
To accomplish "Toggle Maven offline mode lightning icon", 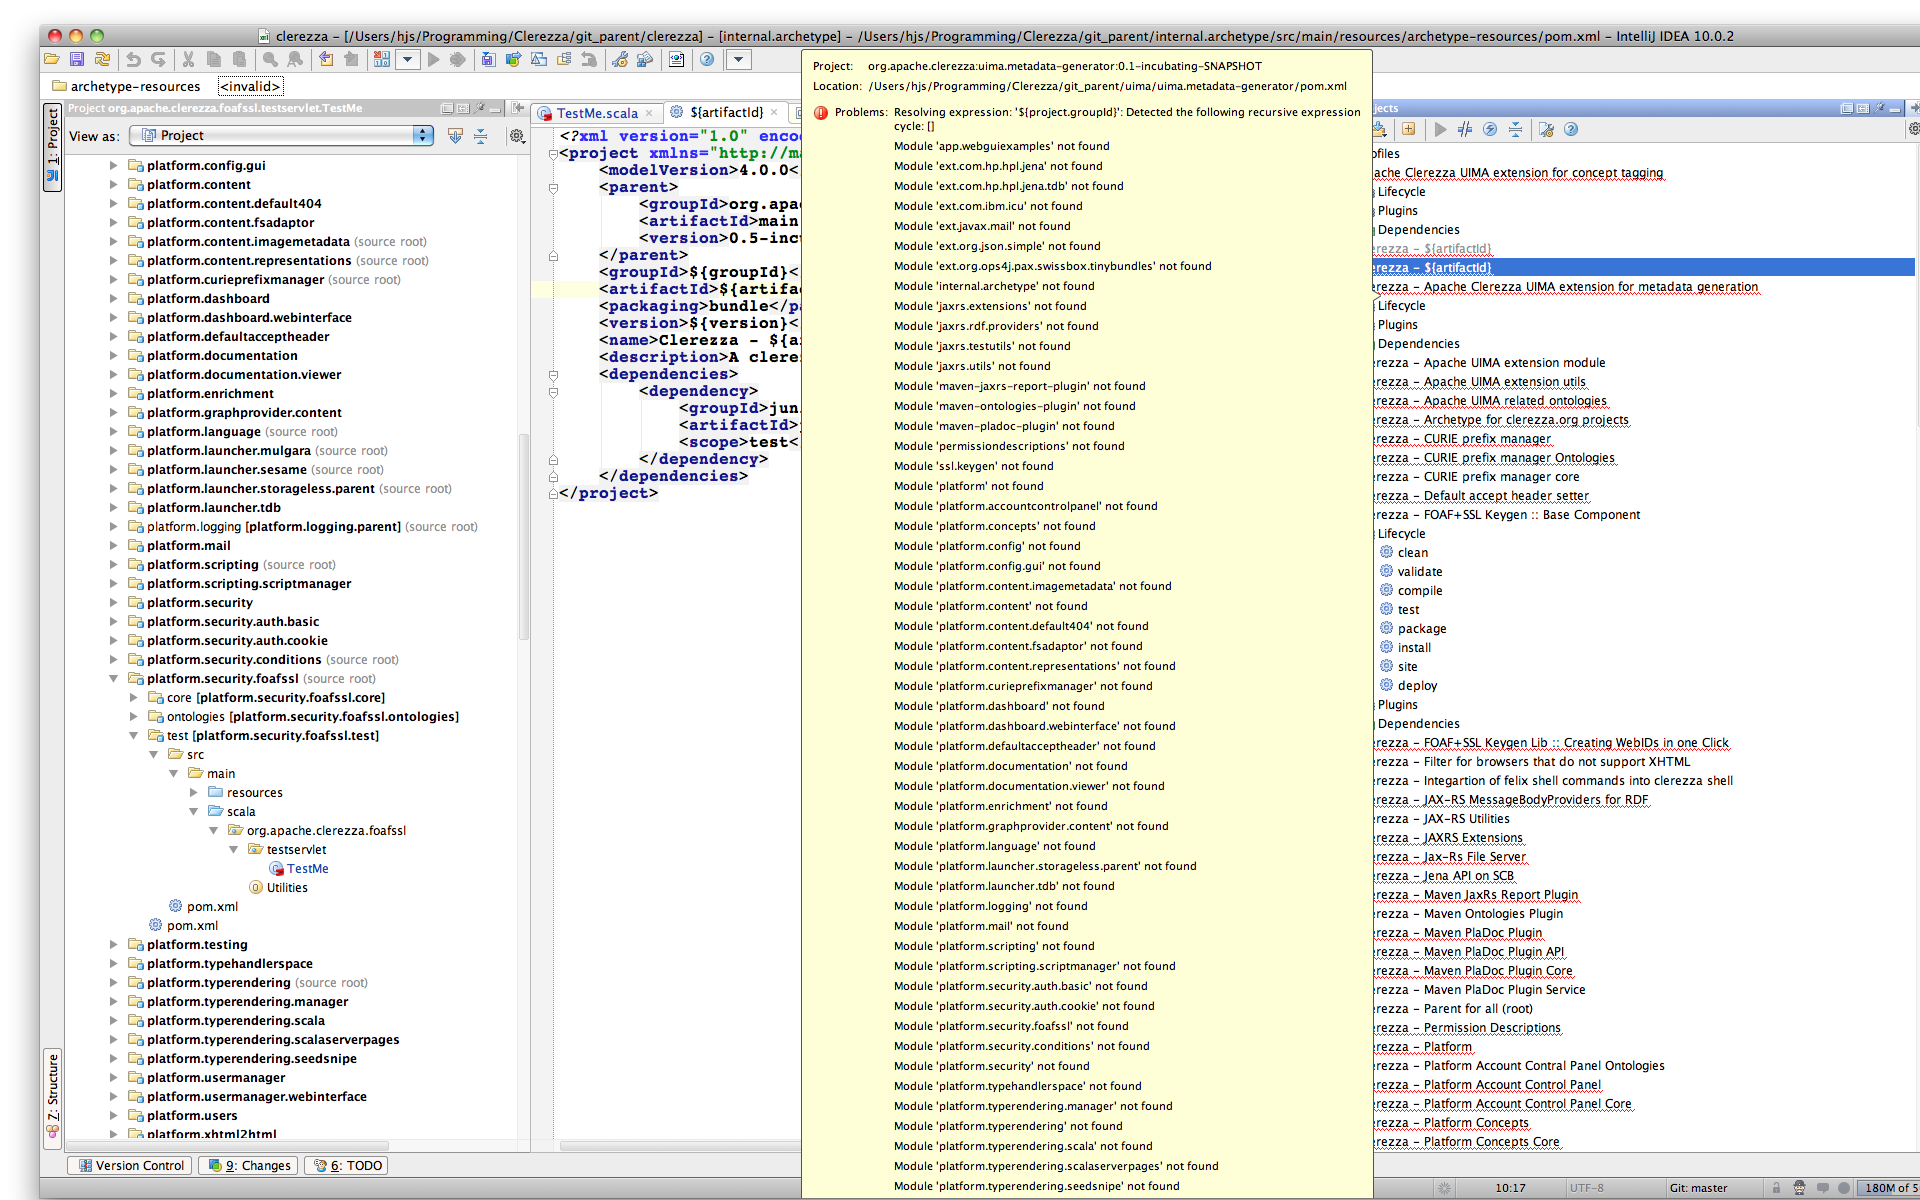I will (1491, 129).
